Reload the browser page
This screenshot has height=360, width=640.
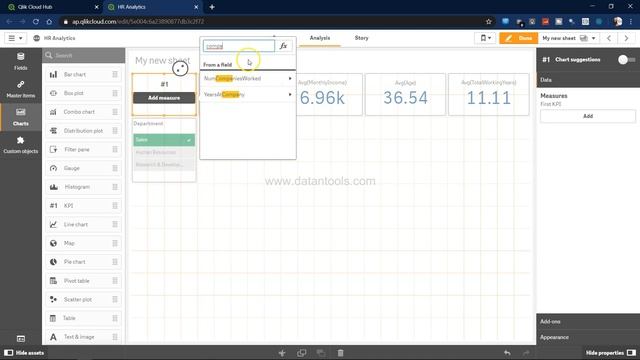click(36, 22)
